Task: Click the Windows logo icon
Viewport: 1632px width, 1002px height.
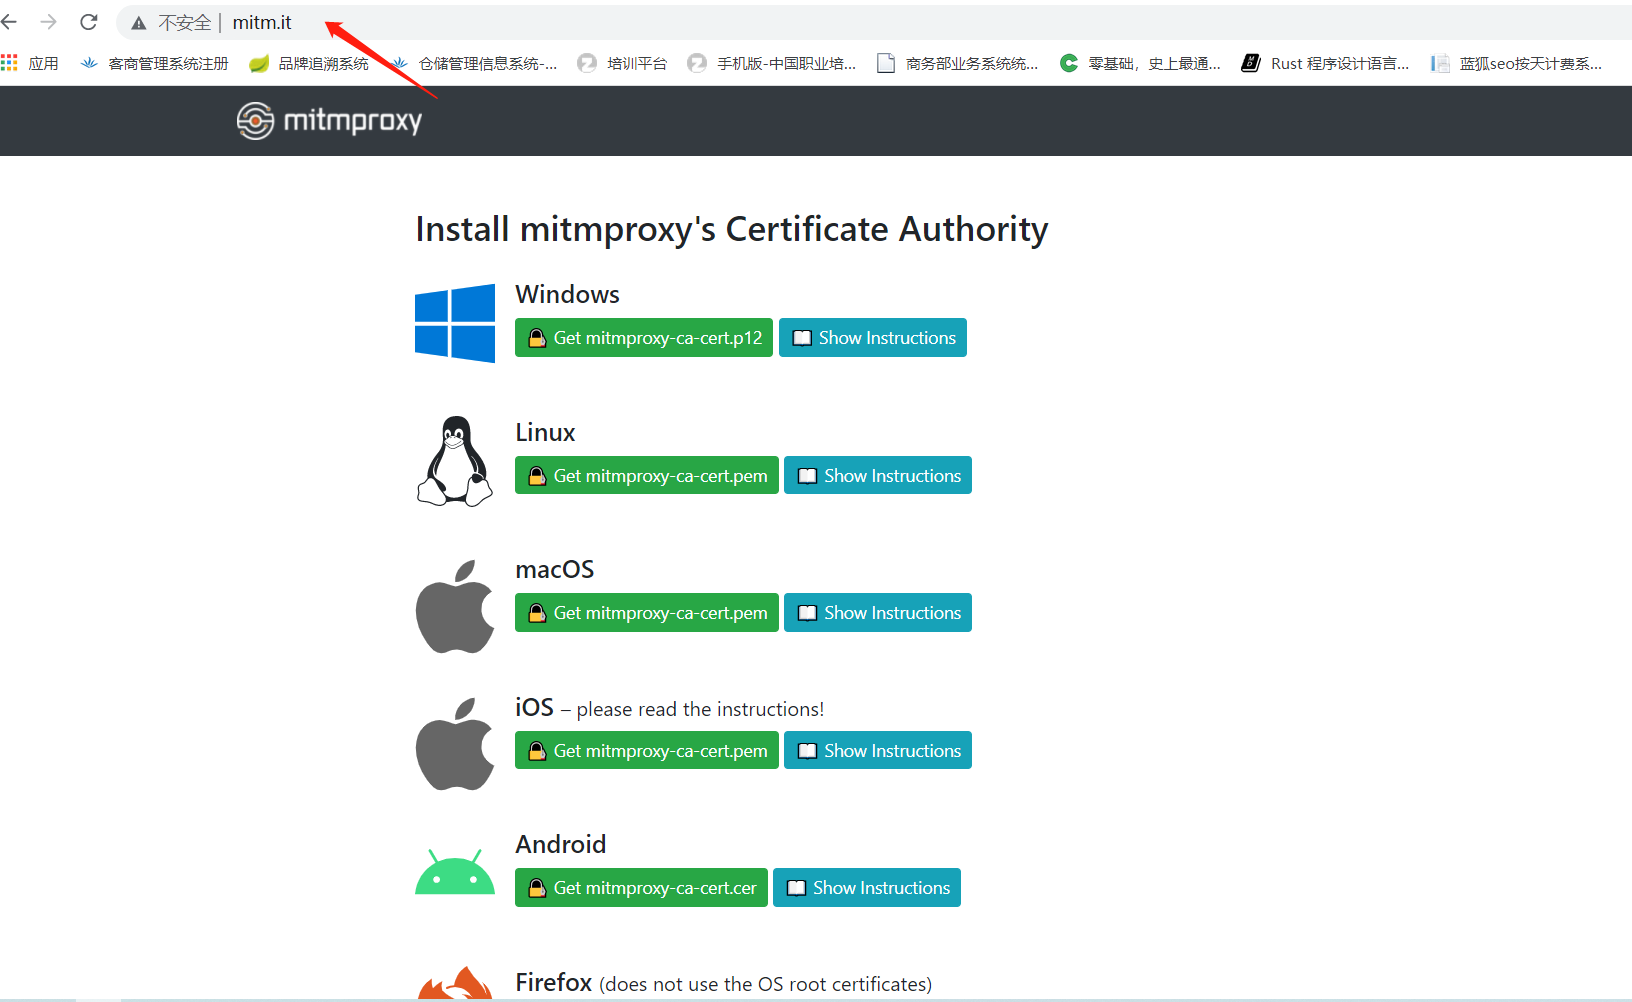Action: click(455, 323)
